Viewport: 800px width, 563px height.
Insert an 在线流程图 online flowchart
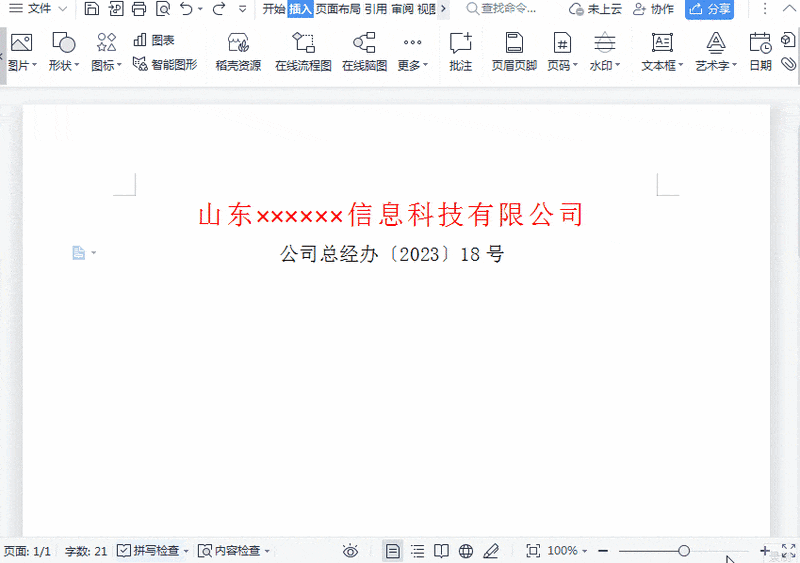303,52
